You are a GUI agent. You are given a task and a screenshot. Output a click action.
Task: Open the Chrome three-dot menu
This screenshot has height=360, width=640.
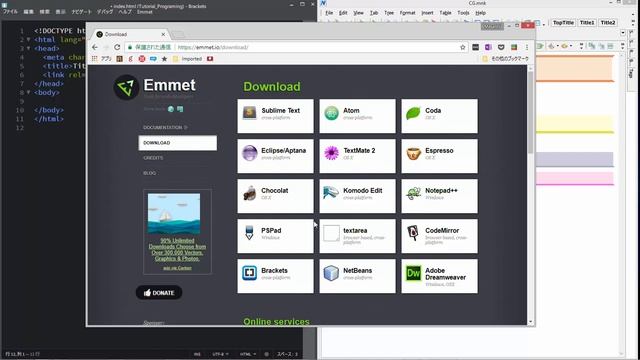click(527, 47)
